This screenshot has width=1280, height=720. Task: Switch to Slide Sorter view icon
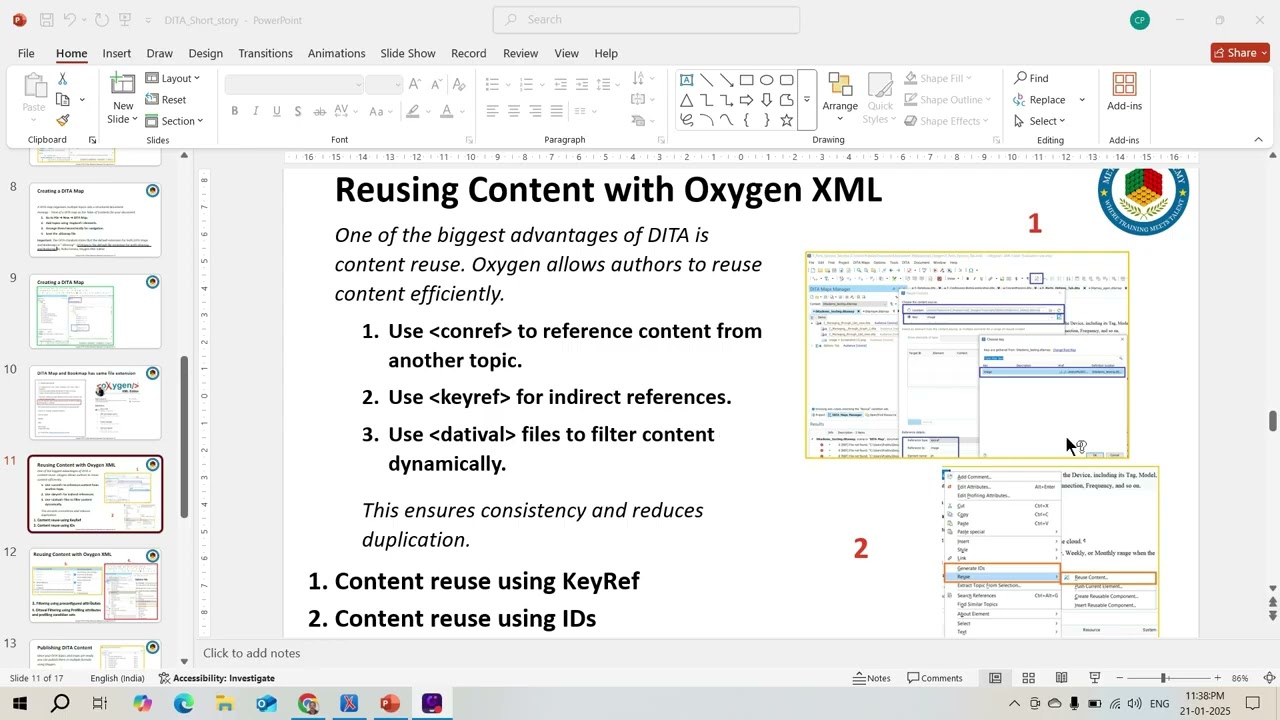tap(1028, 678)
